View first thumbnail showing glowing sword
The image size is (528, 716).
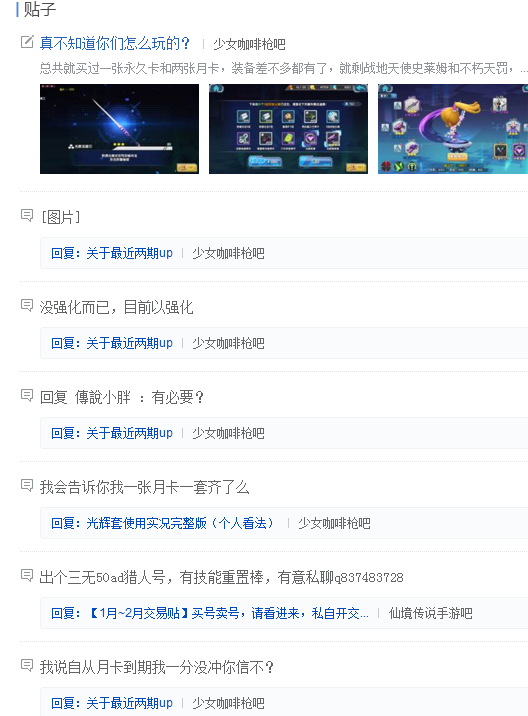pos(119,129)
